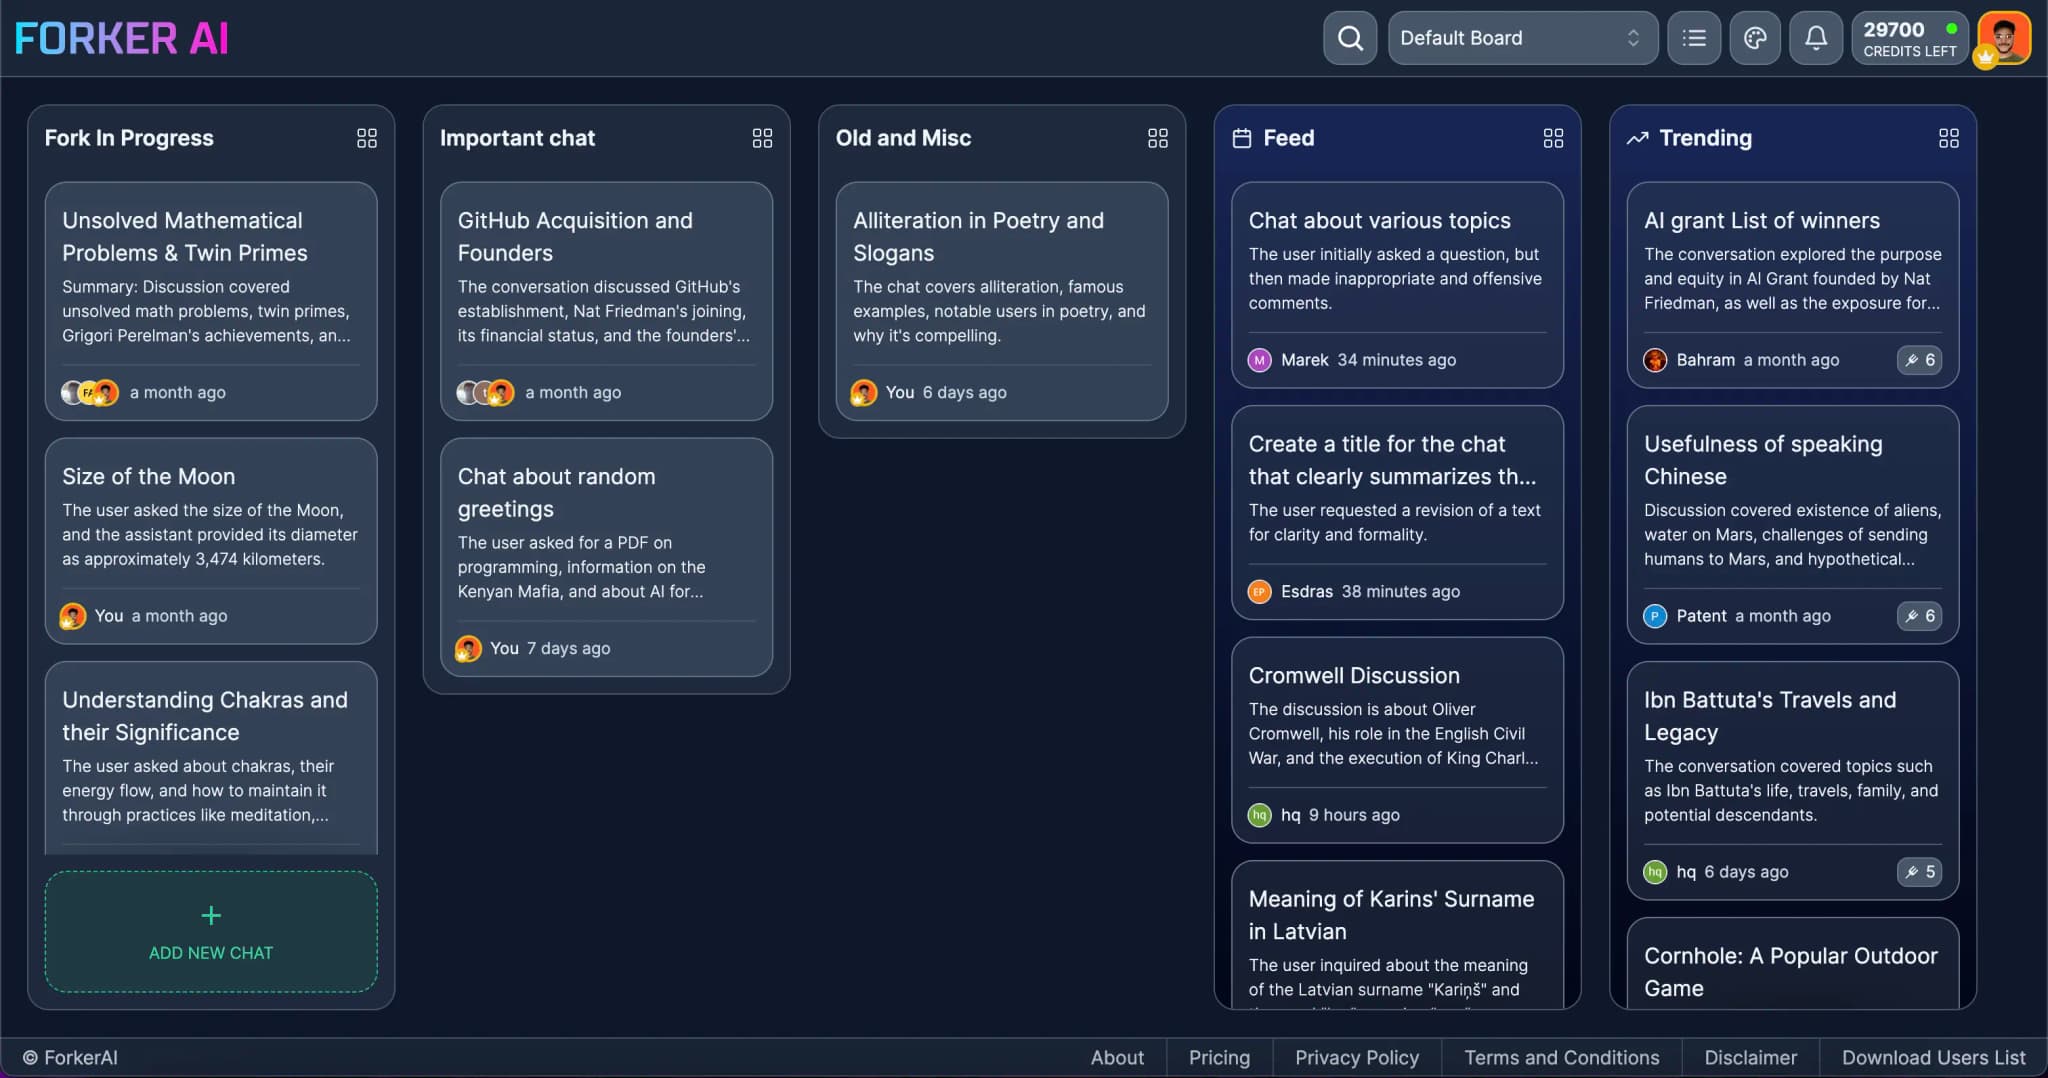Open grid menu on Feed column
Image resolution: width=2048 pixels, height=1078 pixels.
1553,138
